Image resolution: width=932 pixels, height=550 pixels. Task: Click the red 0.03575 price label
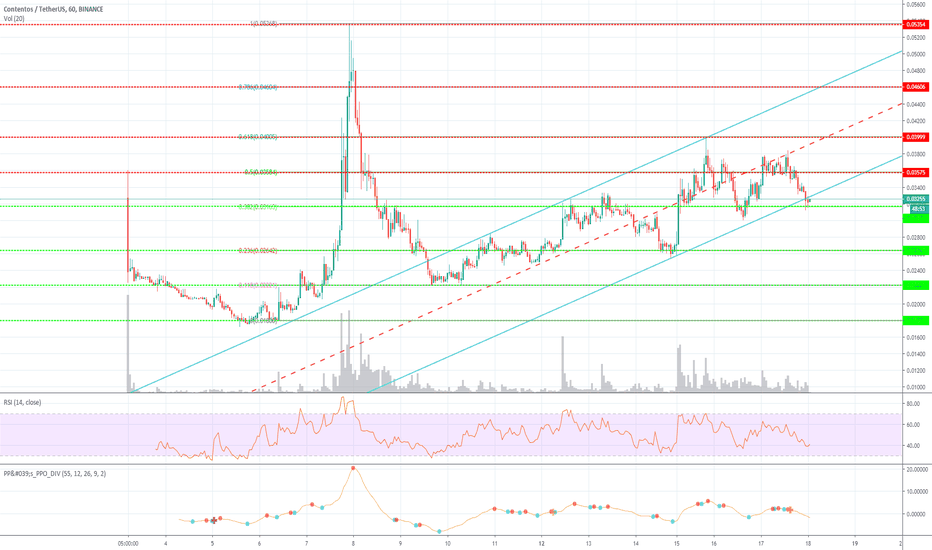coord(915,172)
